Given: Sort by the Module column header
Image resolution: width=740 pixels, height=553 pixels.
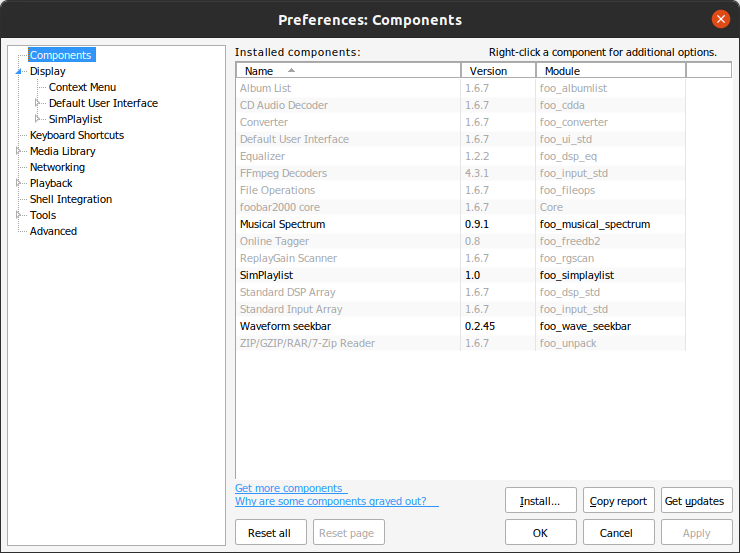Looking at the screenshot, I should coord(611,71).
